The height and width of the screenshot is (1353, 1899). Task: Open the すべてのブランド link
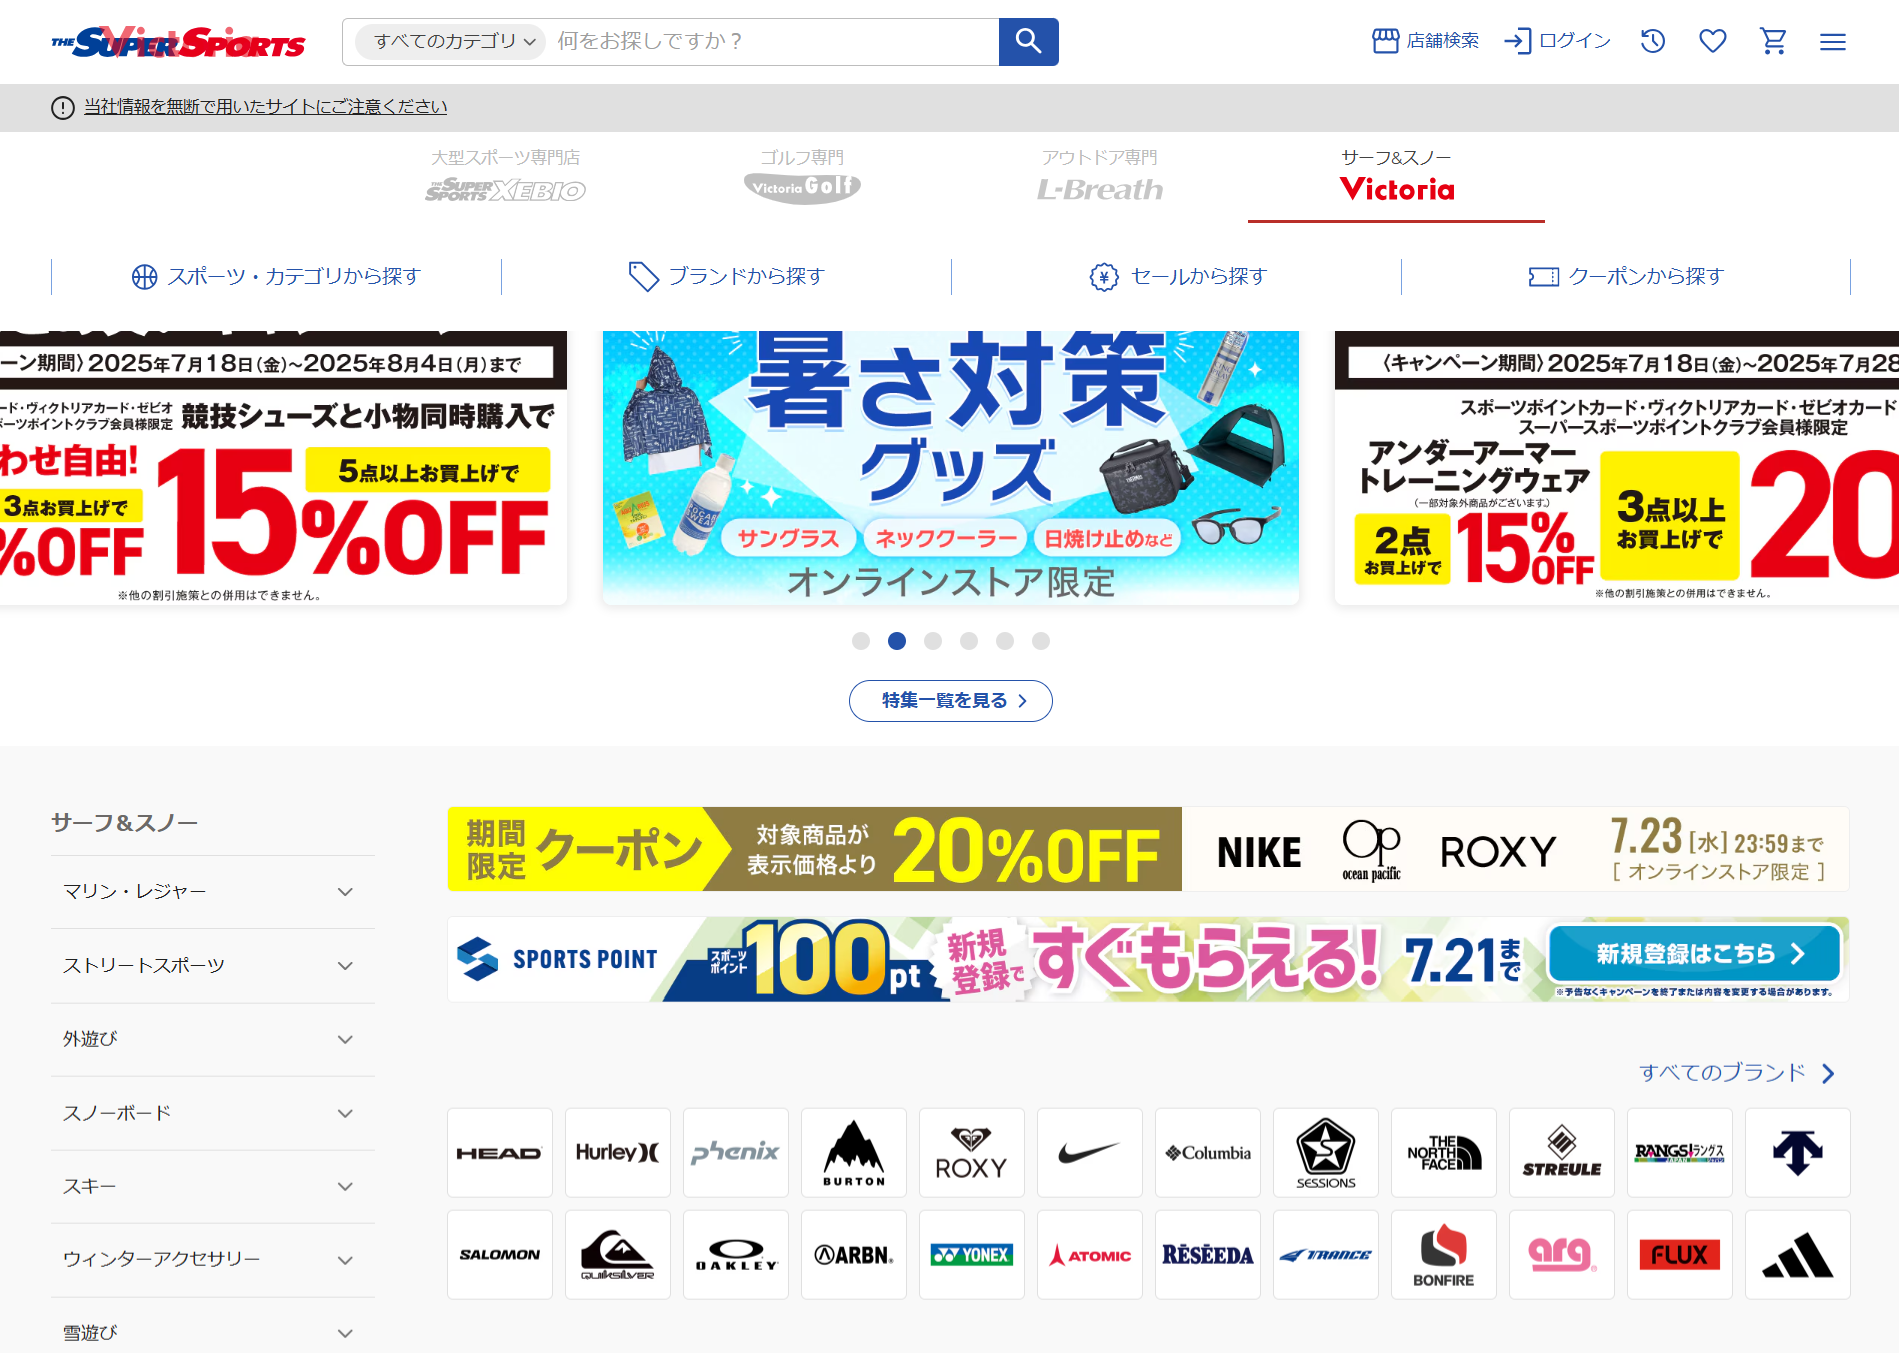point(1737,1073)
